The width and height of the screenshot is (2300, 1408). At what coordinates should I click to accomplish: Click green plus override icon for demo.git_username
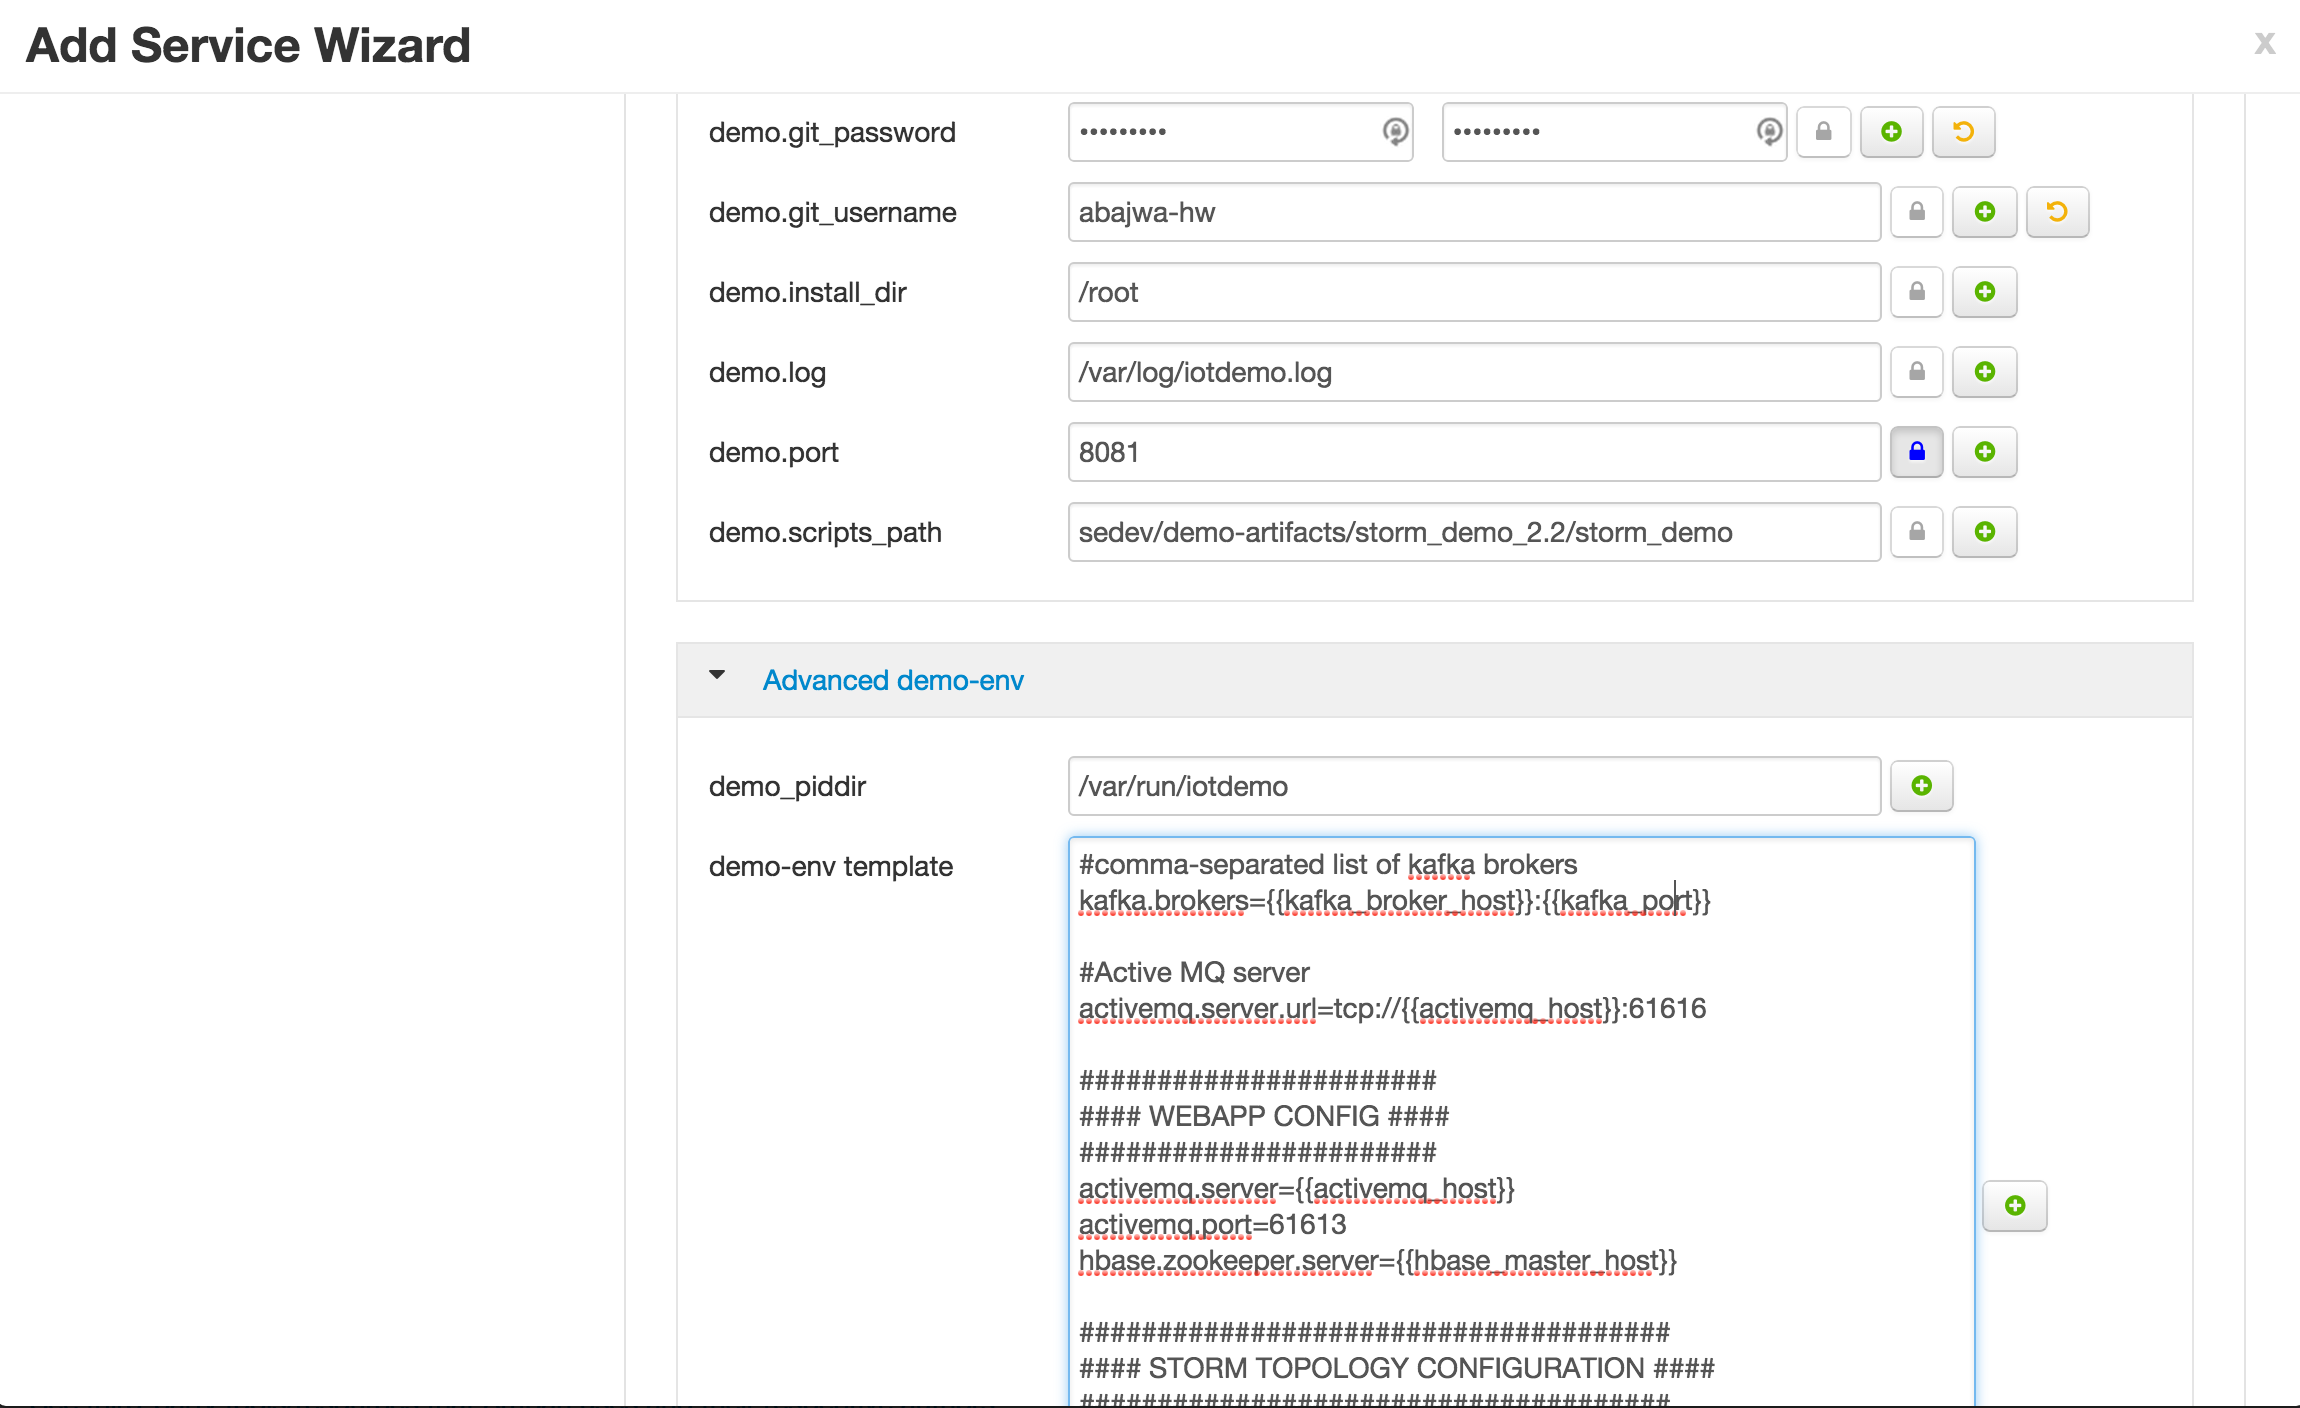coord(1985,212)
